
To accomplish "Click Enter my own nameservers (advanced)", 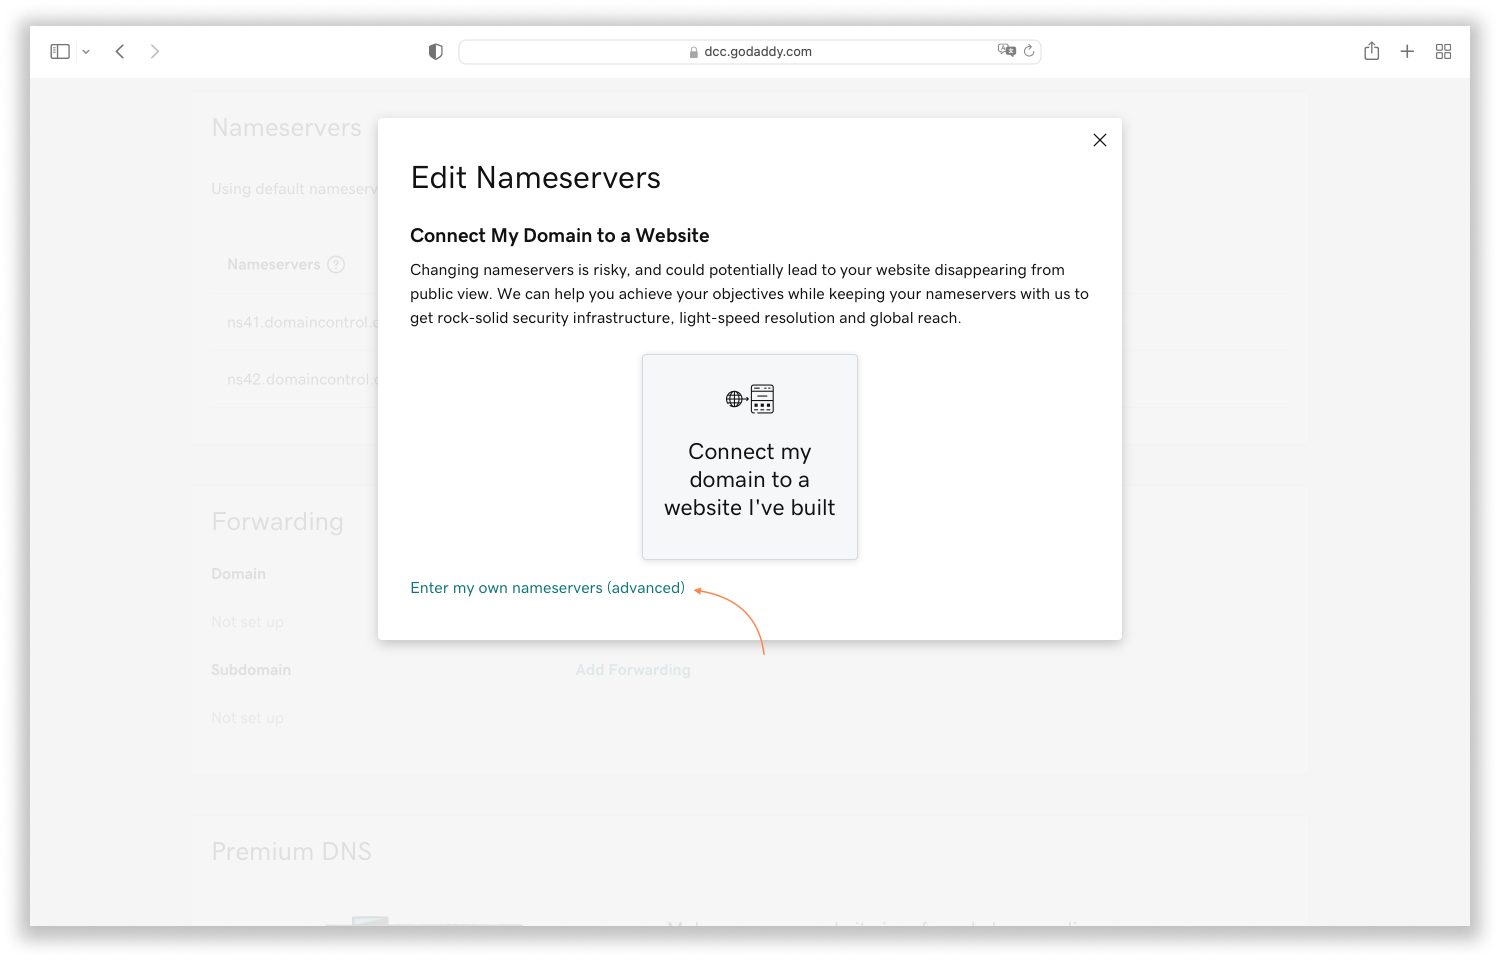I will pos(547,588).
